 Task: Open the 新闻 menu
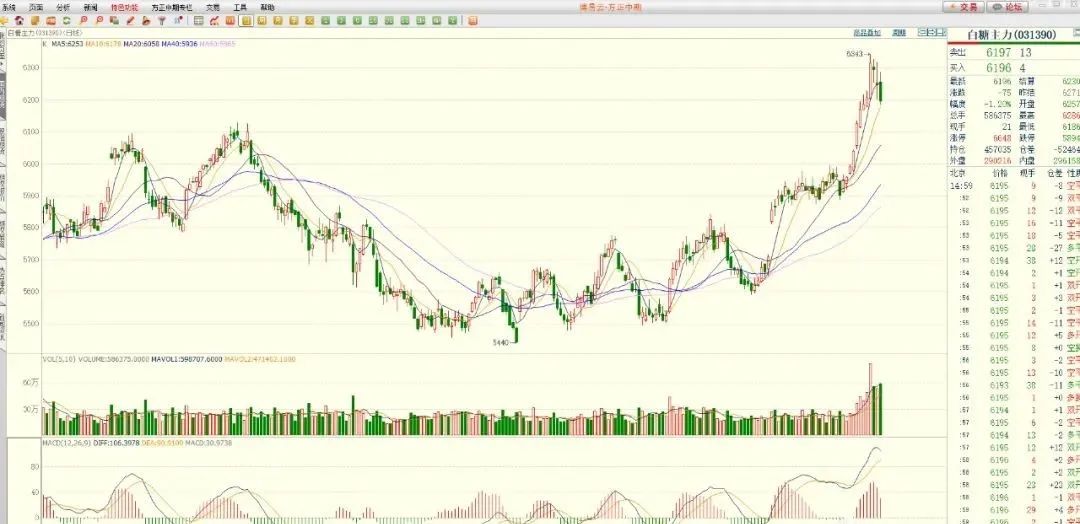point(90,7)
